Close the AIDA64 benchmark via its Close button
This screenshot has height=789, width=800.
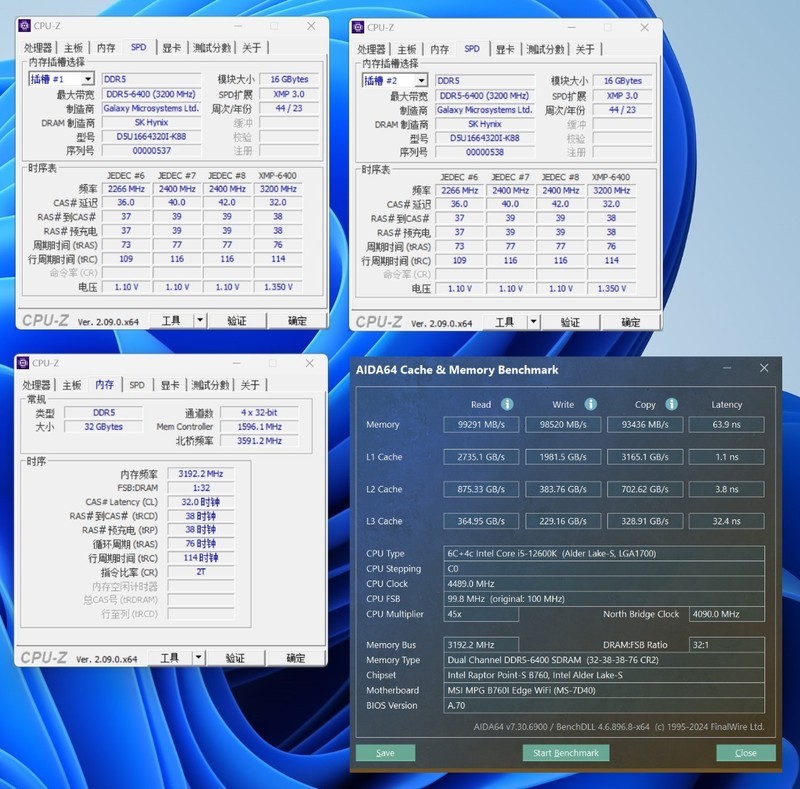tap(744, 753)
